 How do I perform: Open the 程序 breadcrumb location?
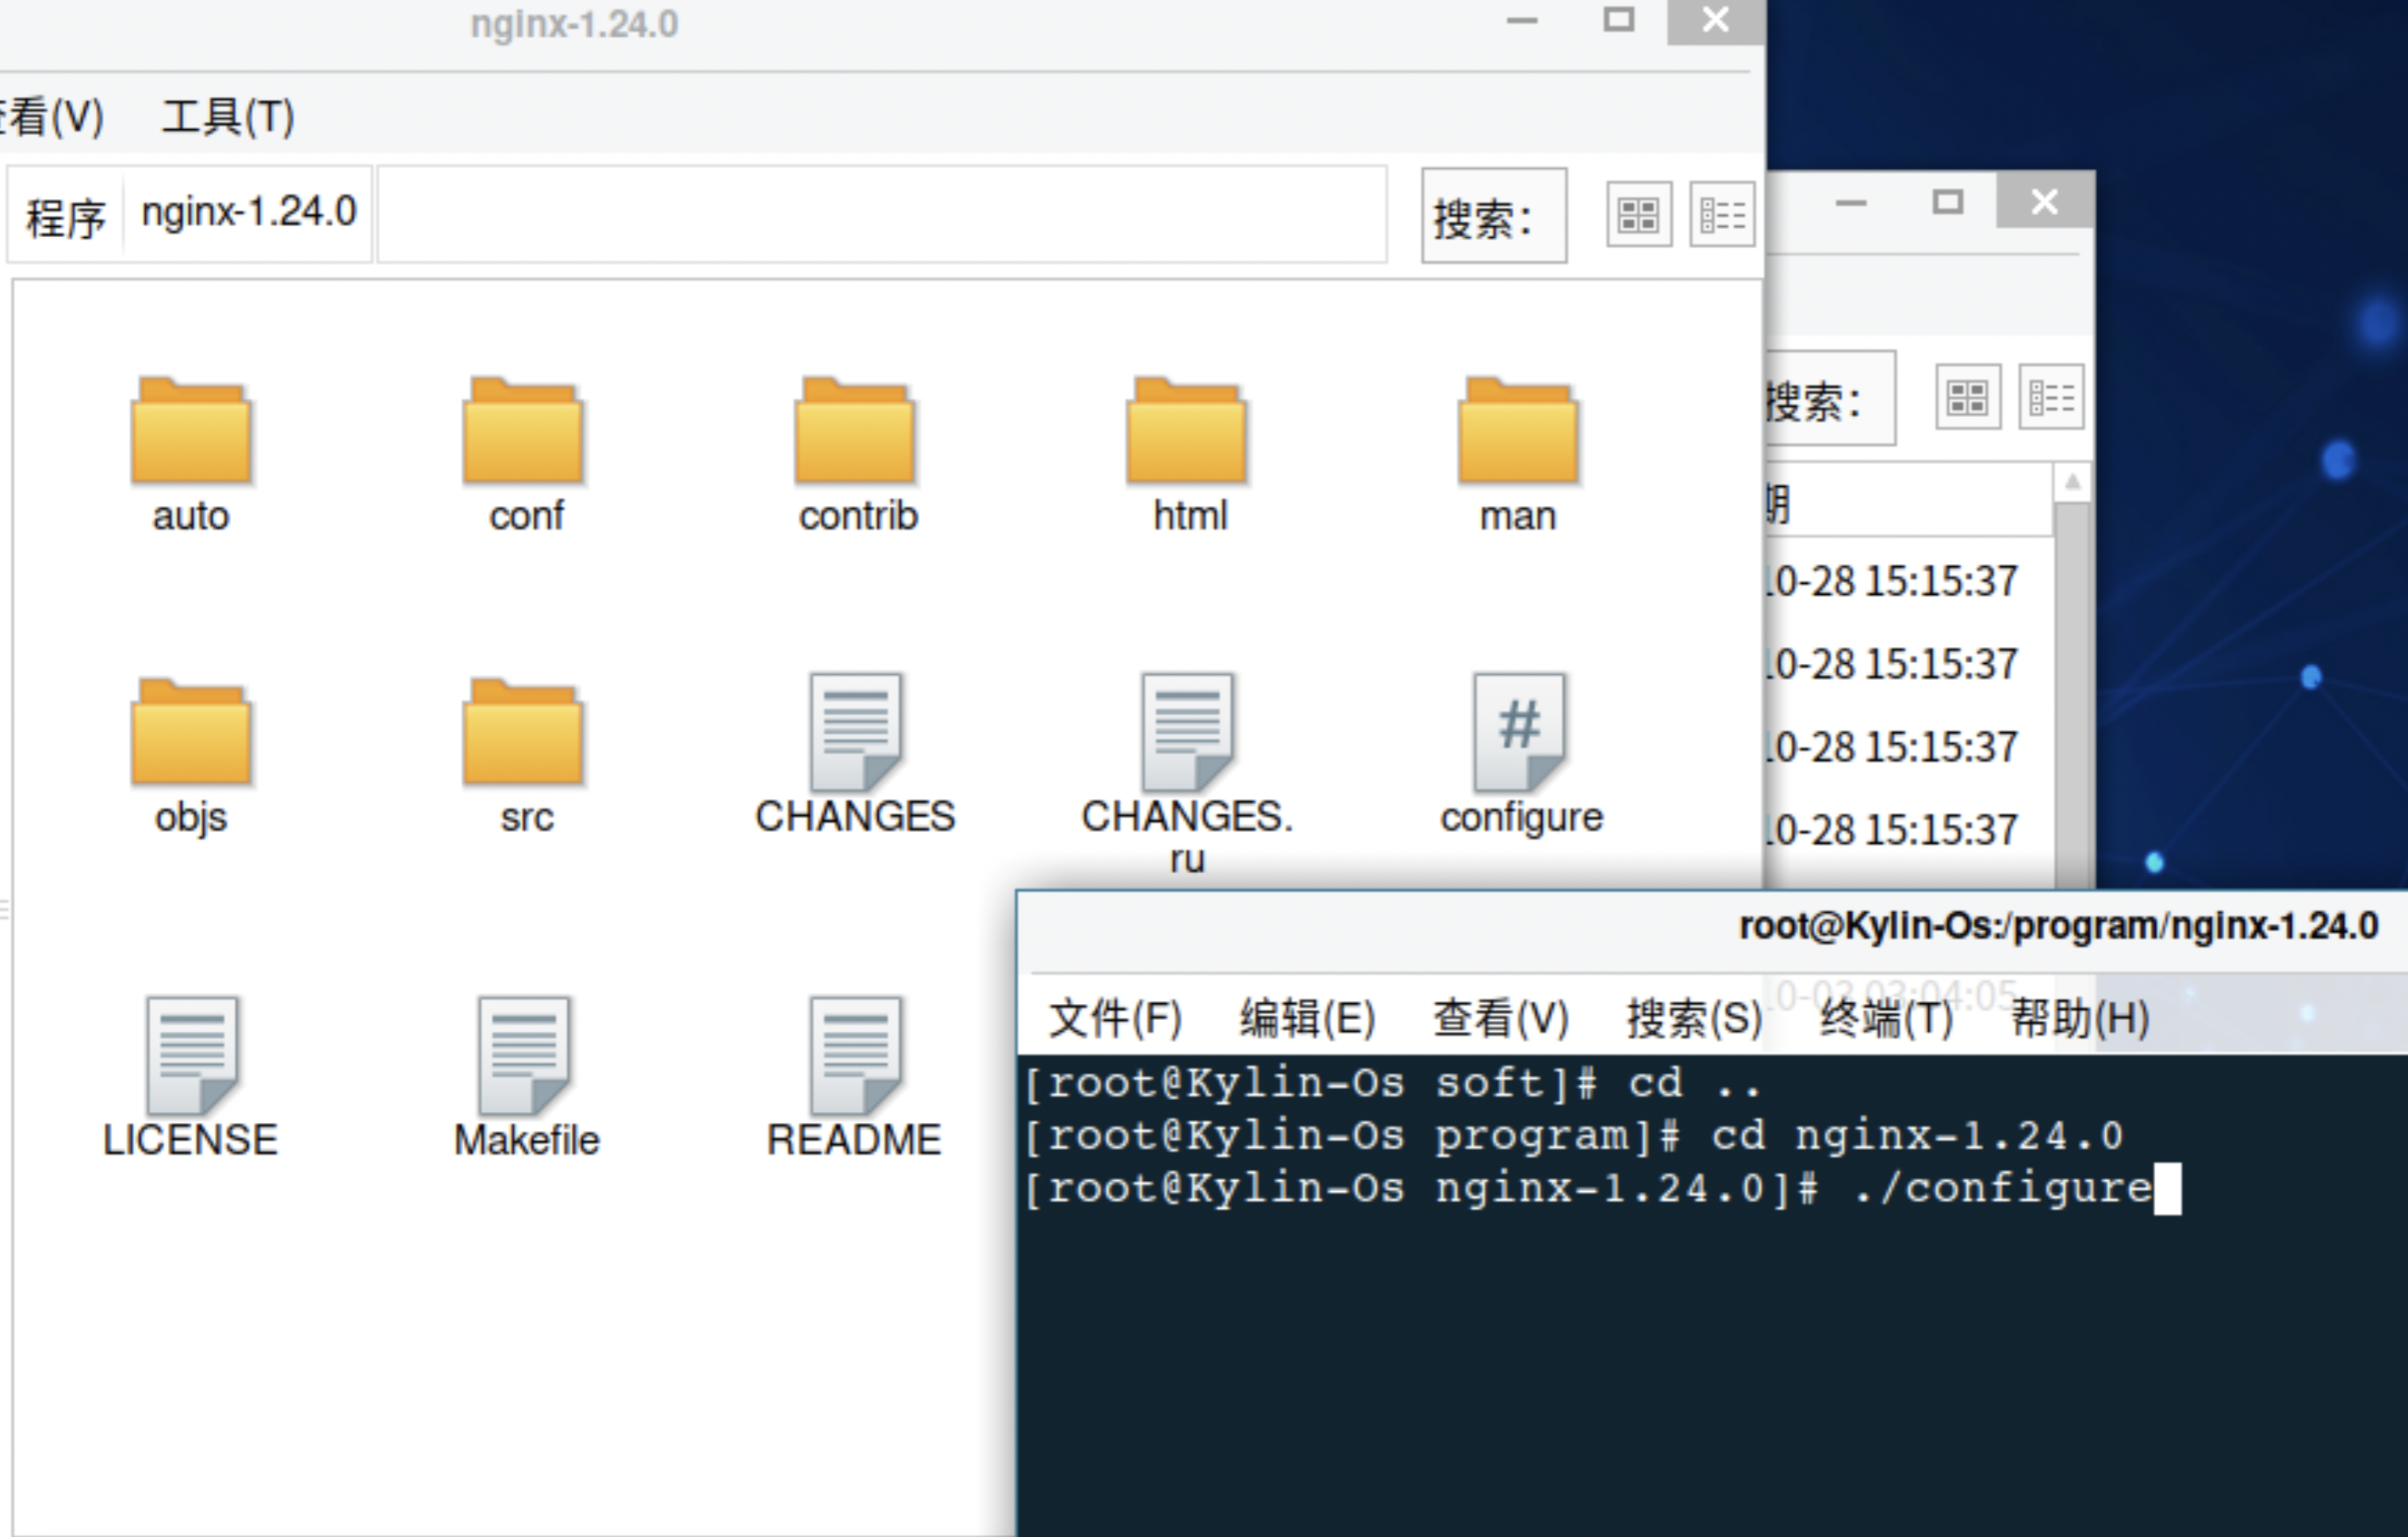63,212
